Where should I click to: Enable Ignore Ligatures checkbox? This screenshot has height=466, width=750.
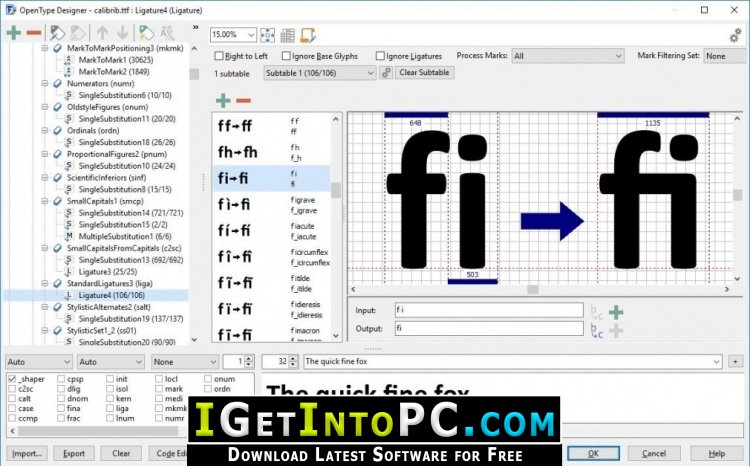click(x=380, y=56)
